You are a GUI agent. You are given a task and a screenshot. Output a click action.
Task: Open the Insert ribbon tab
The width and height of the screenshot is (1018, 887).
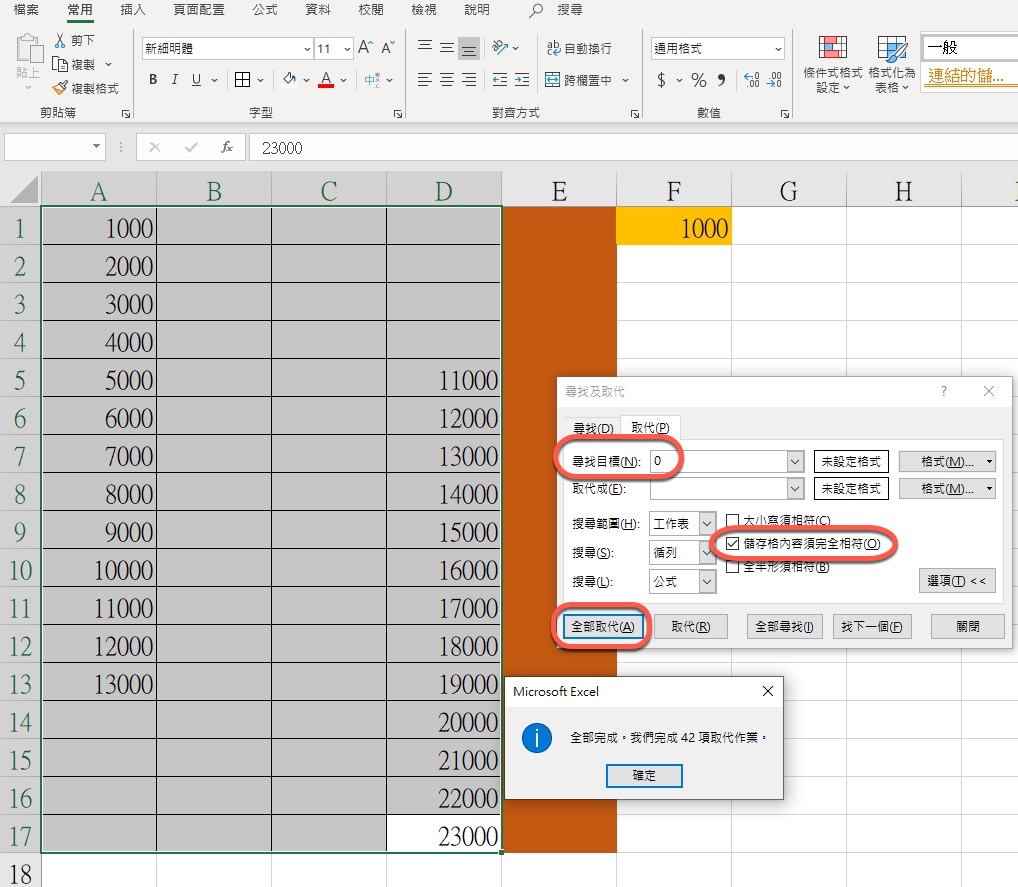(132, 10)
